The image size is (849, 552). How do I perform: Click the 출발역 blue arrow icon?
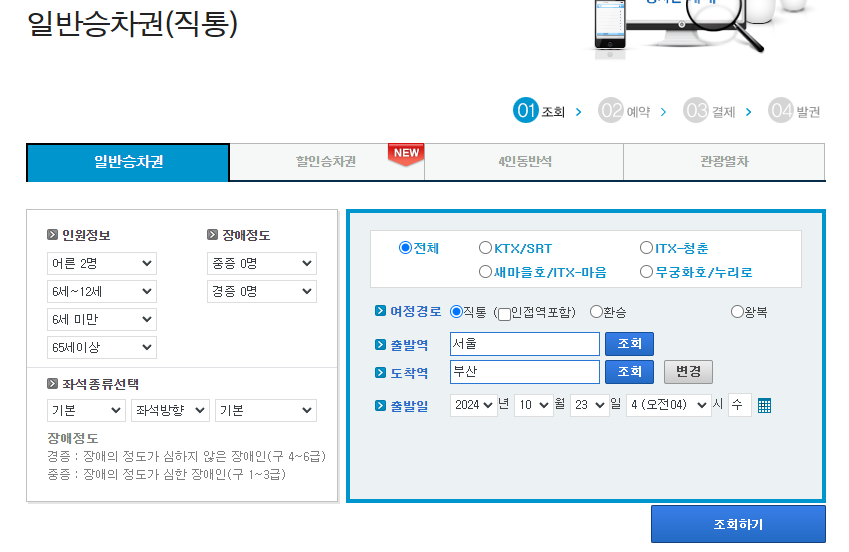click(x=380, y=345)
